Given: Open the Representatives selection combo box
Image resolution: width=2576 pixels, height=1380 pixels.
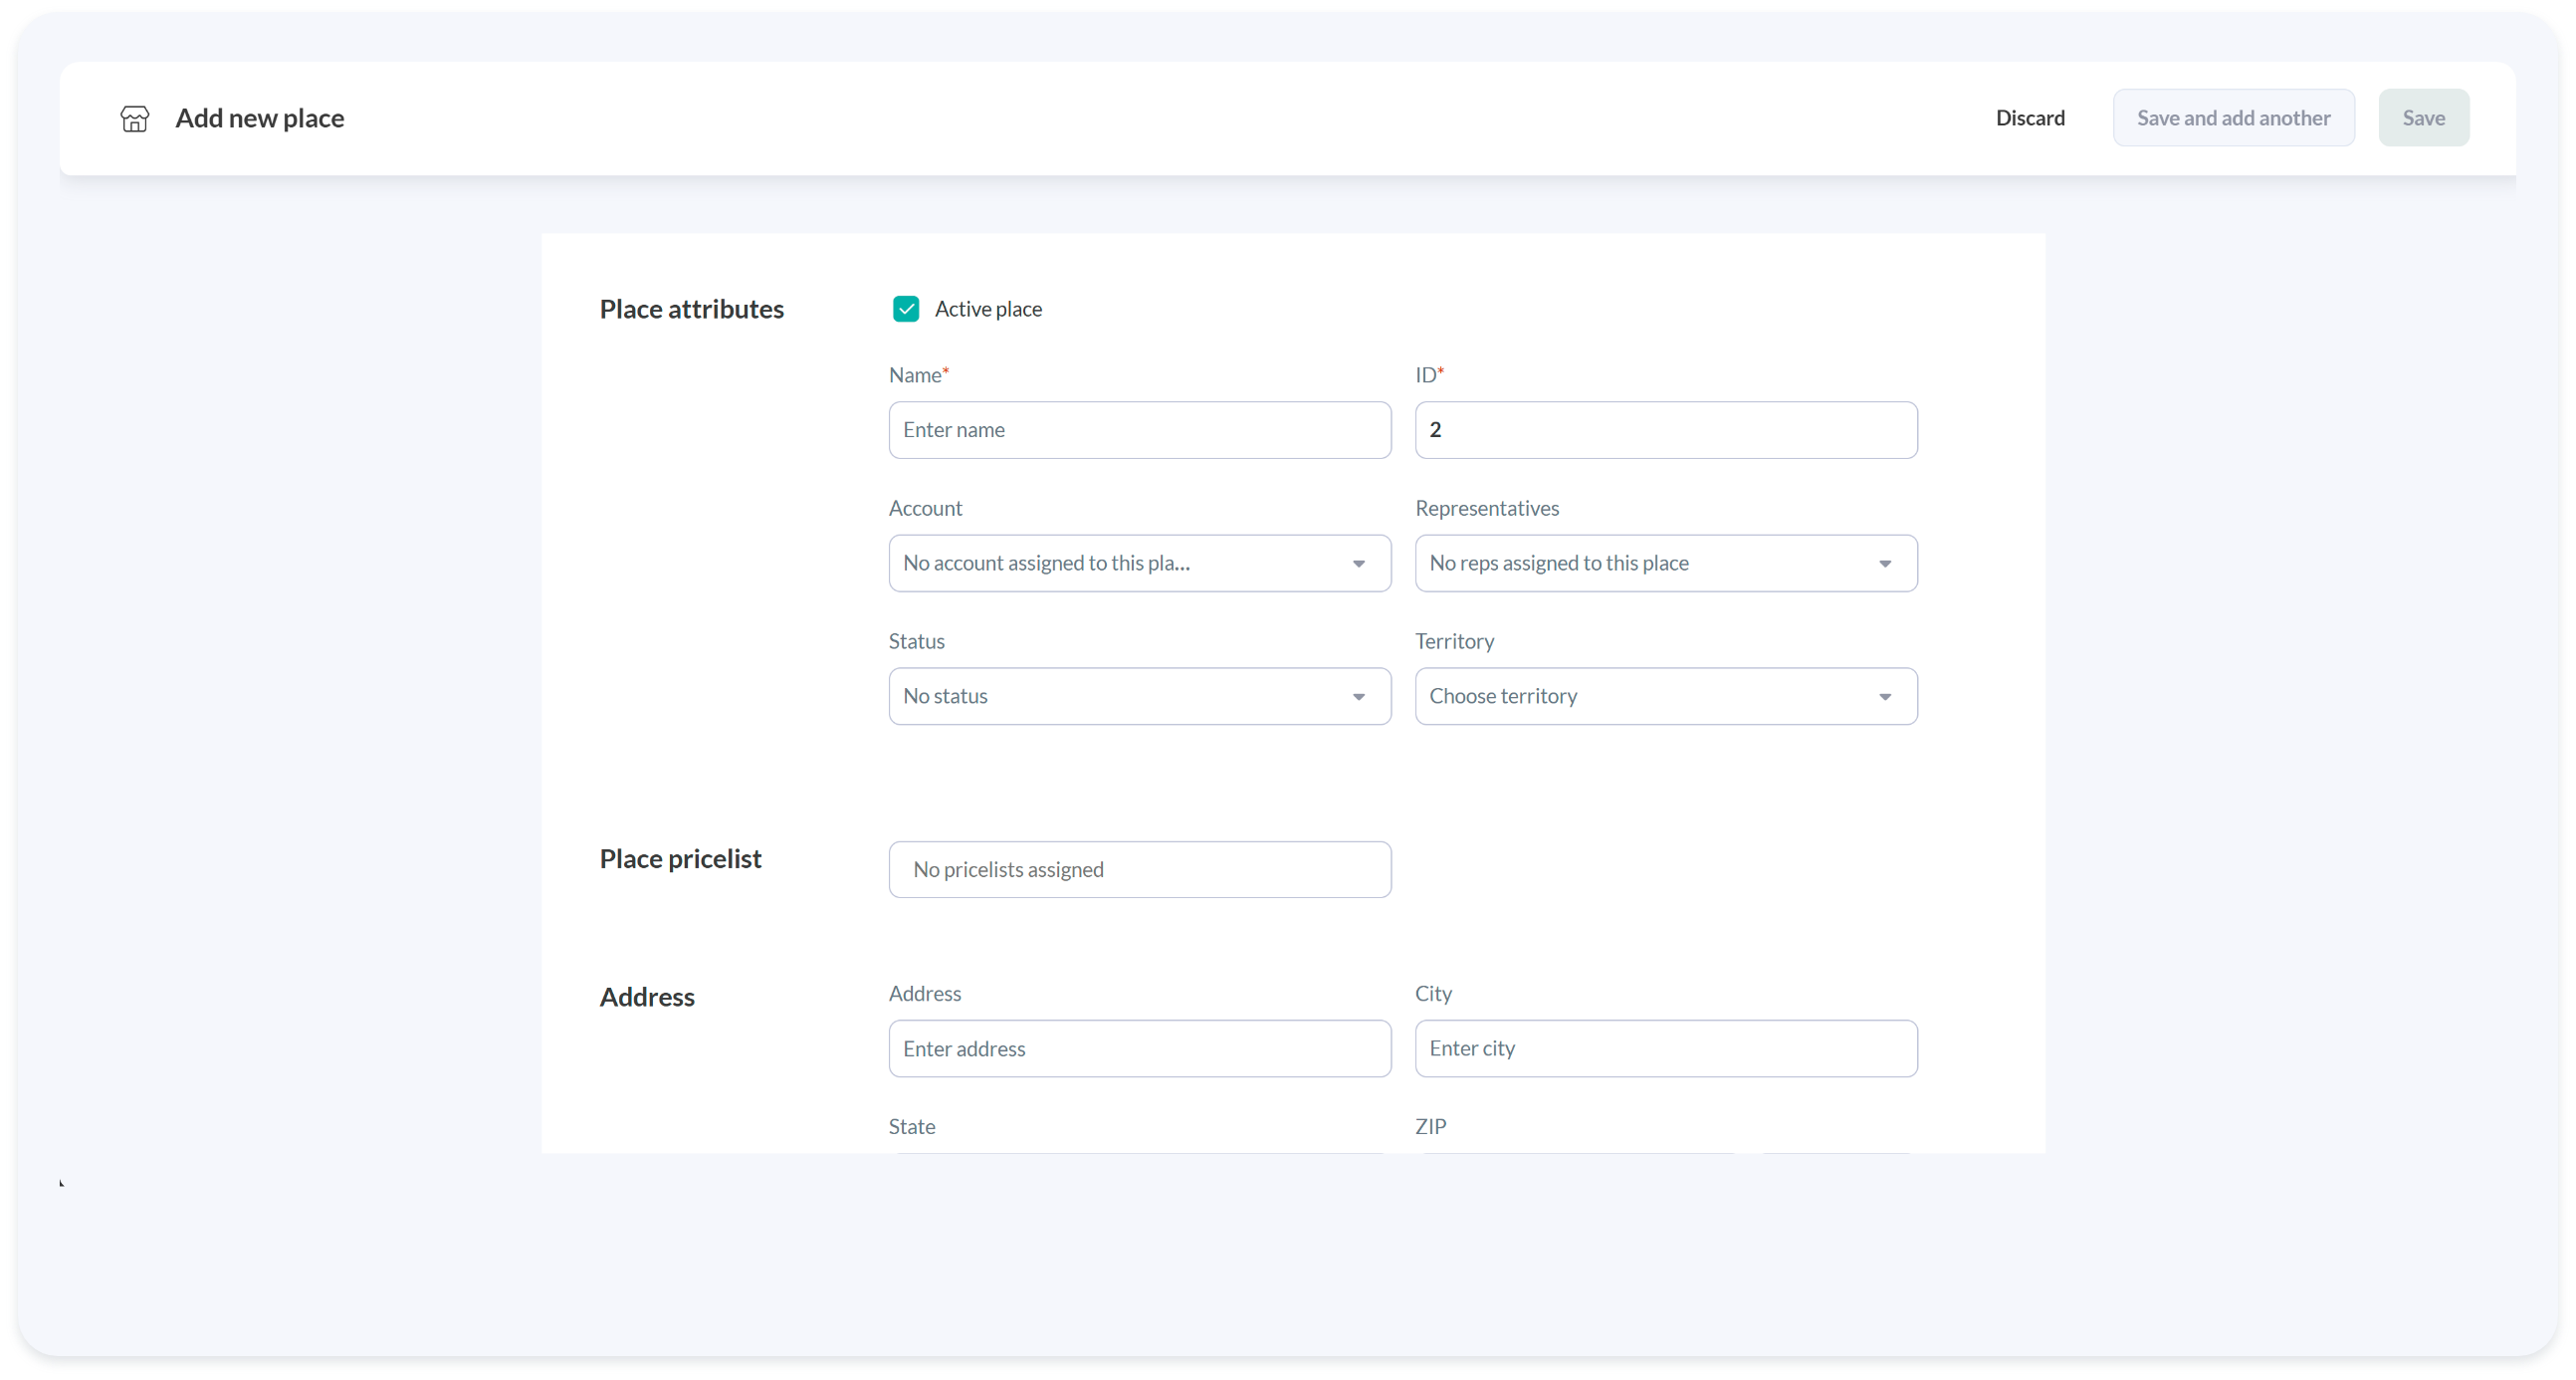Looking at the screenshot, I should [x=1640, y=563].
